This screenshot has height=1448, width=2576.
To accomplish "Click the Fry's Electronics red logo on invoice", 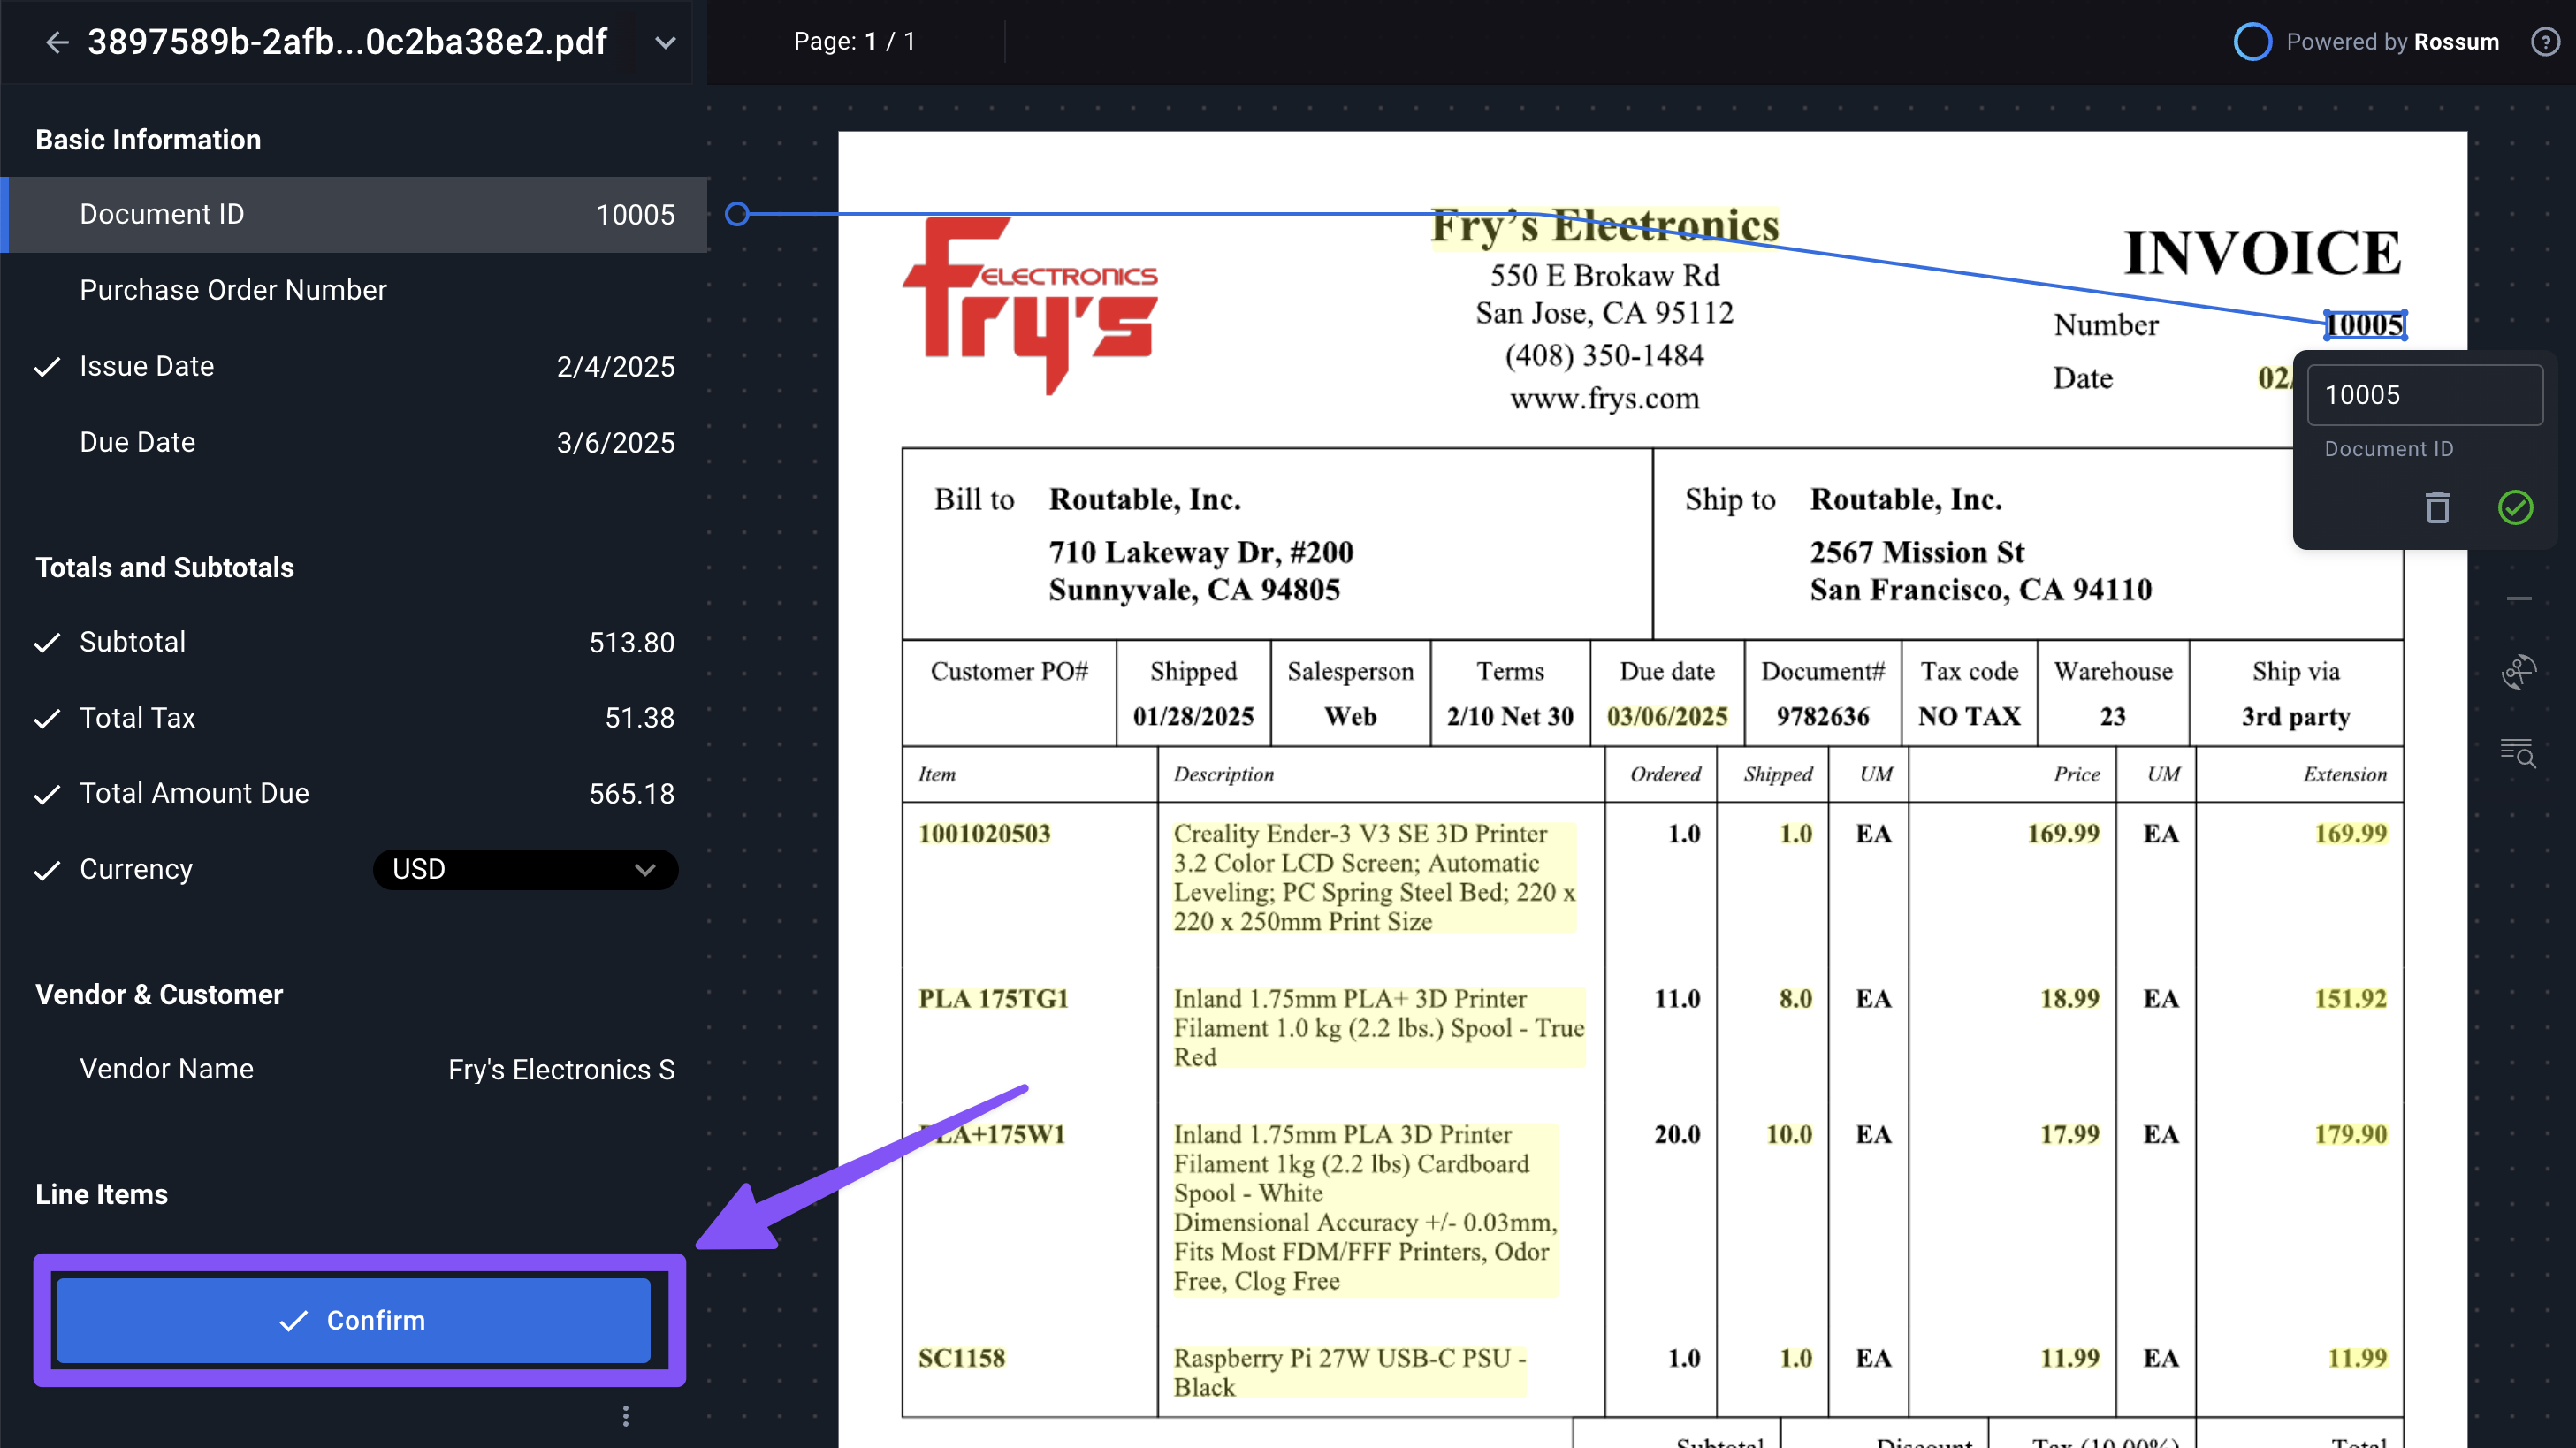I will 1030,305.
